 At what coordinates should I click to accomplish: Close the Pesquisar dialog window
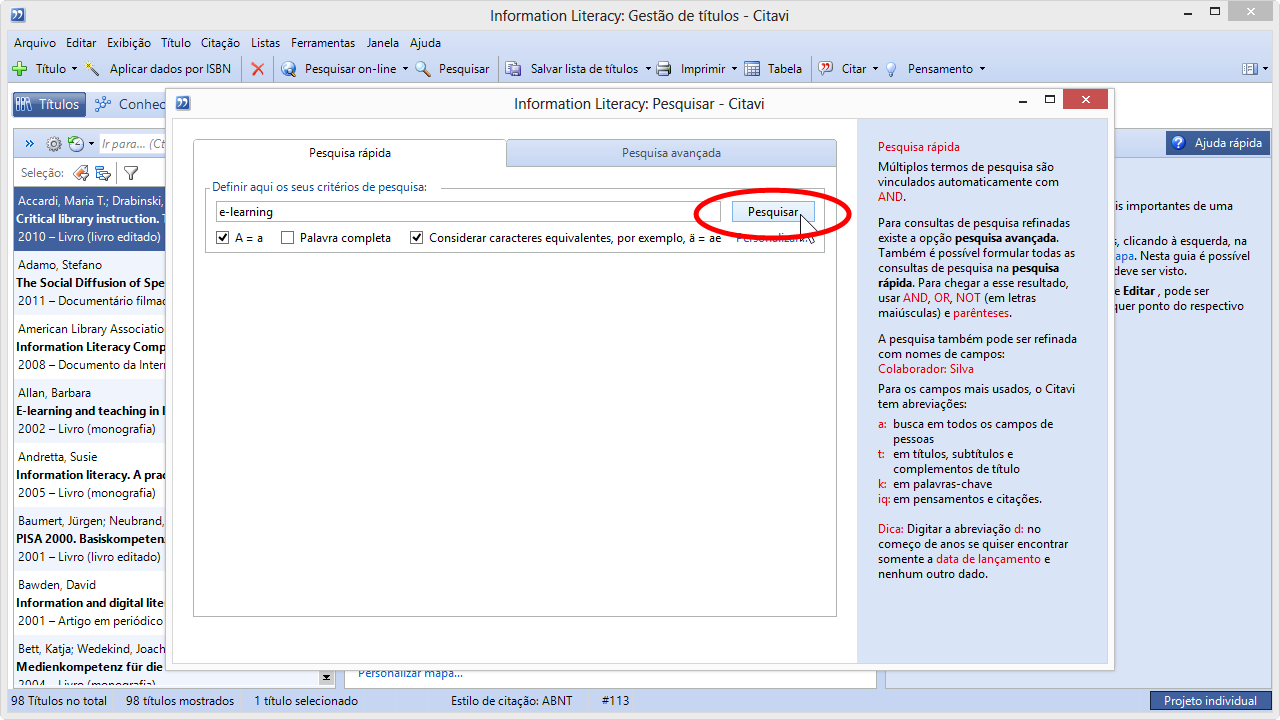pos(1085,100)
